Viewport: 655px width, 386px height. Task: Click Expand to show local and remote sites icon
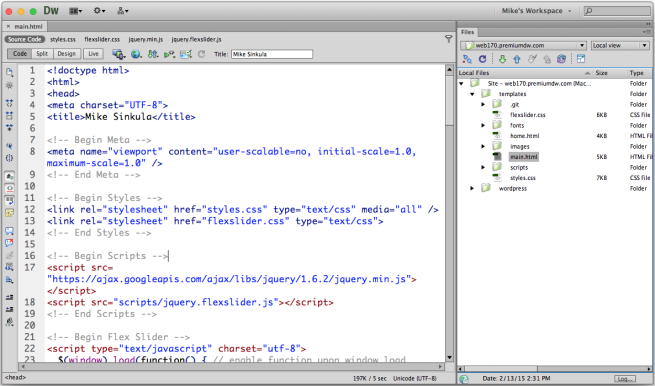point(581,59)
